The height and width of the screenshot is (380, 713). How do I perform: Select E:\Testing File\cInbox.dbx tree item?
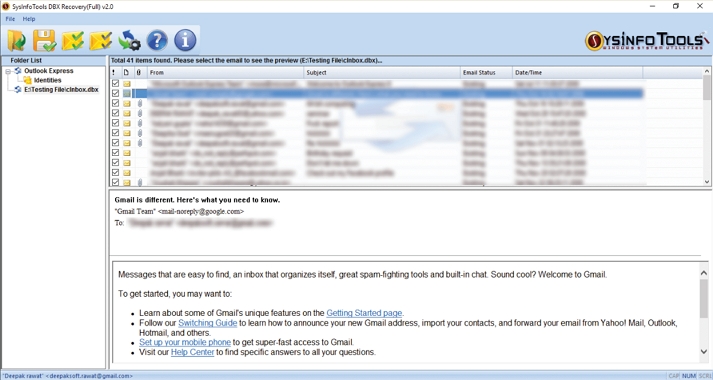pos(61,90)
